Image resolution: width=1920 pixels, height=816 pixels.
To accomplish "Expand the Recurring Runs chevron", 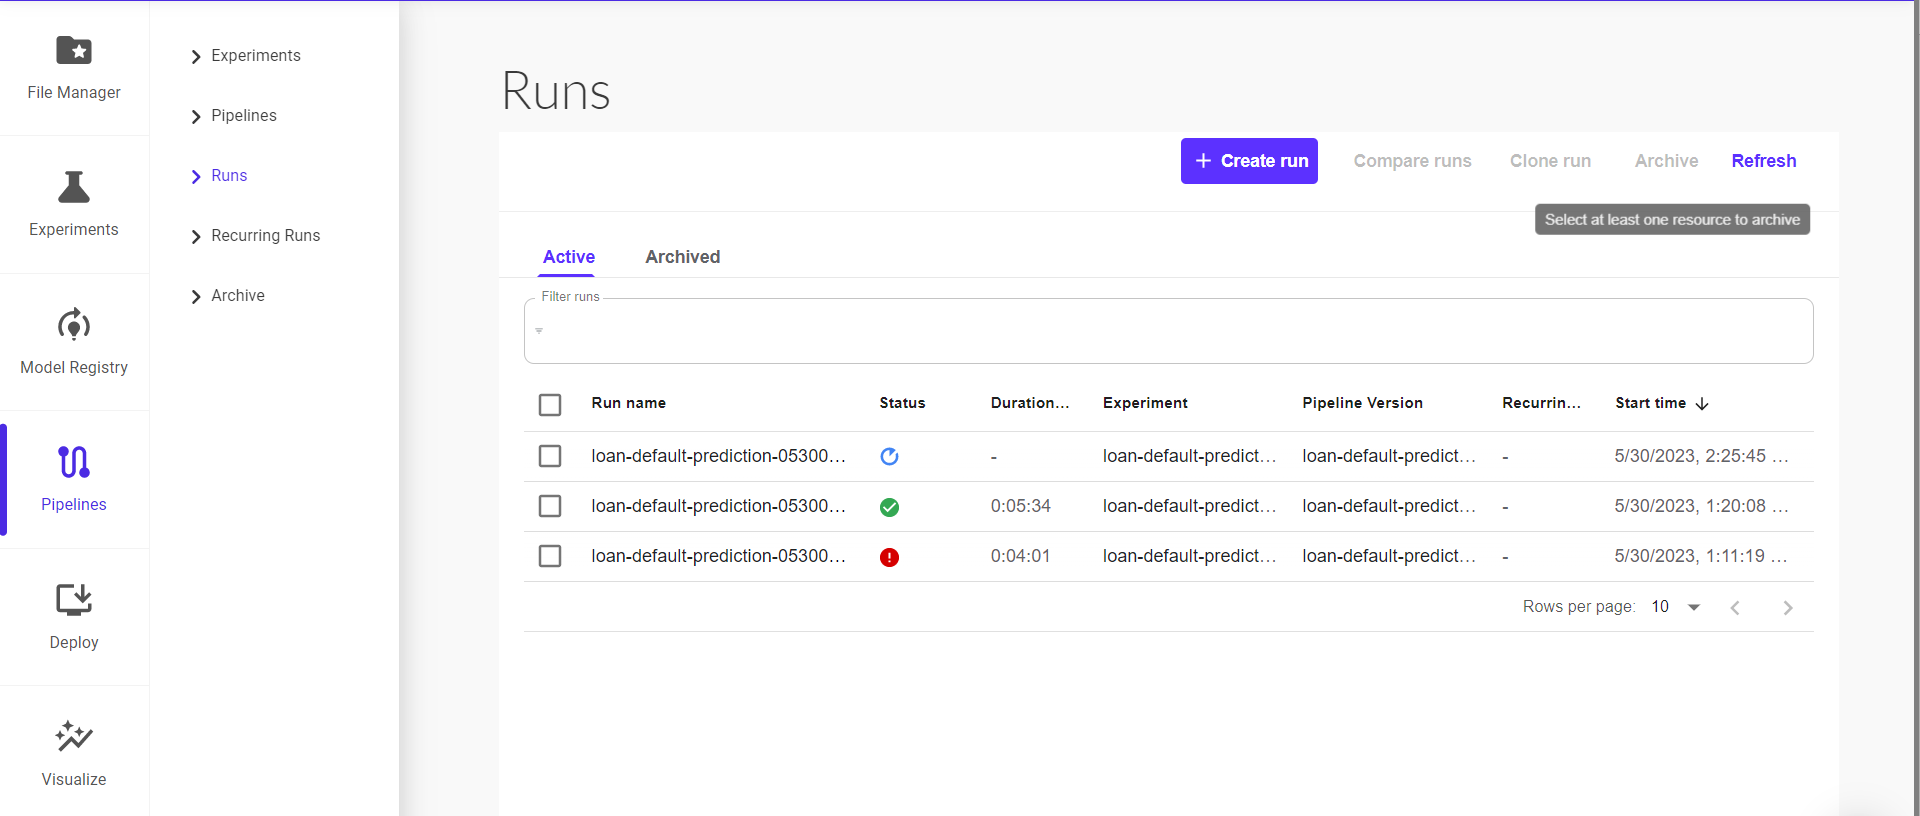I will click(x=196, y=237).
